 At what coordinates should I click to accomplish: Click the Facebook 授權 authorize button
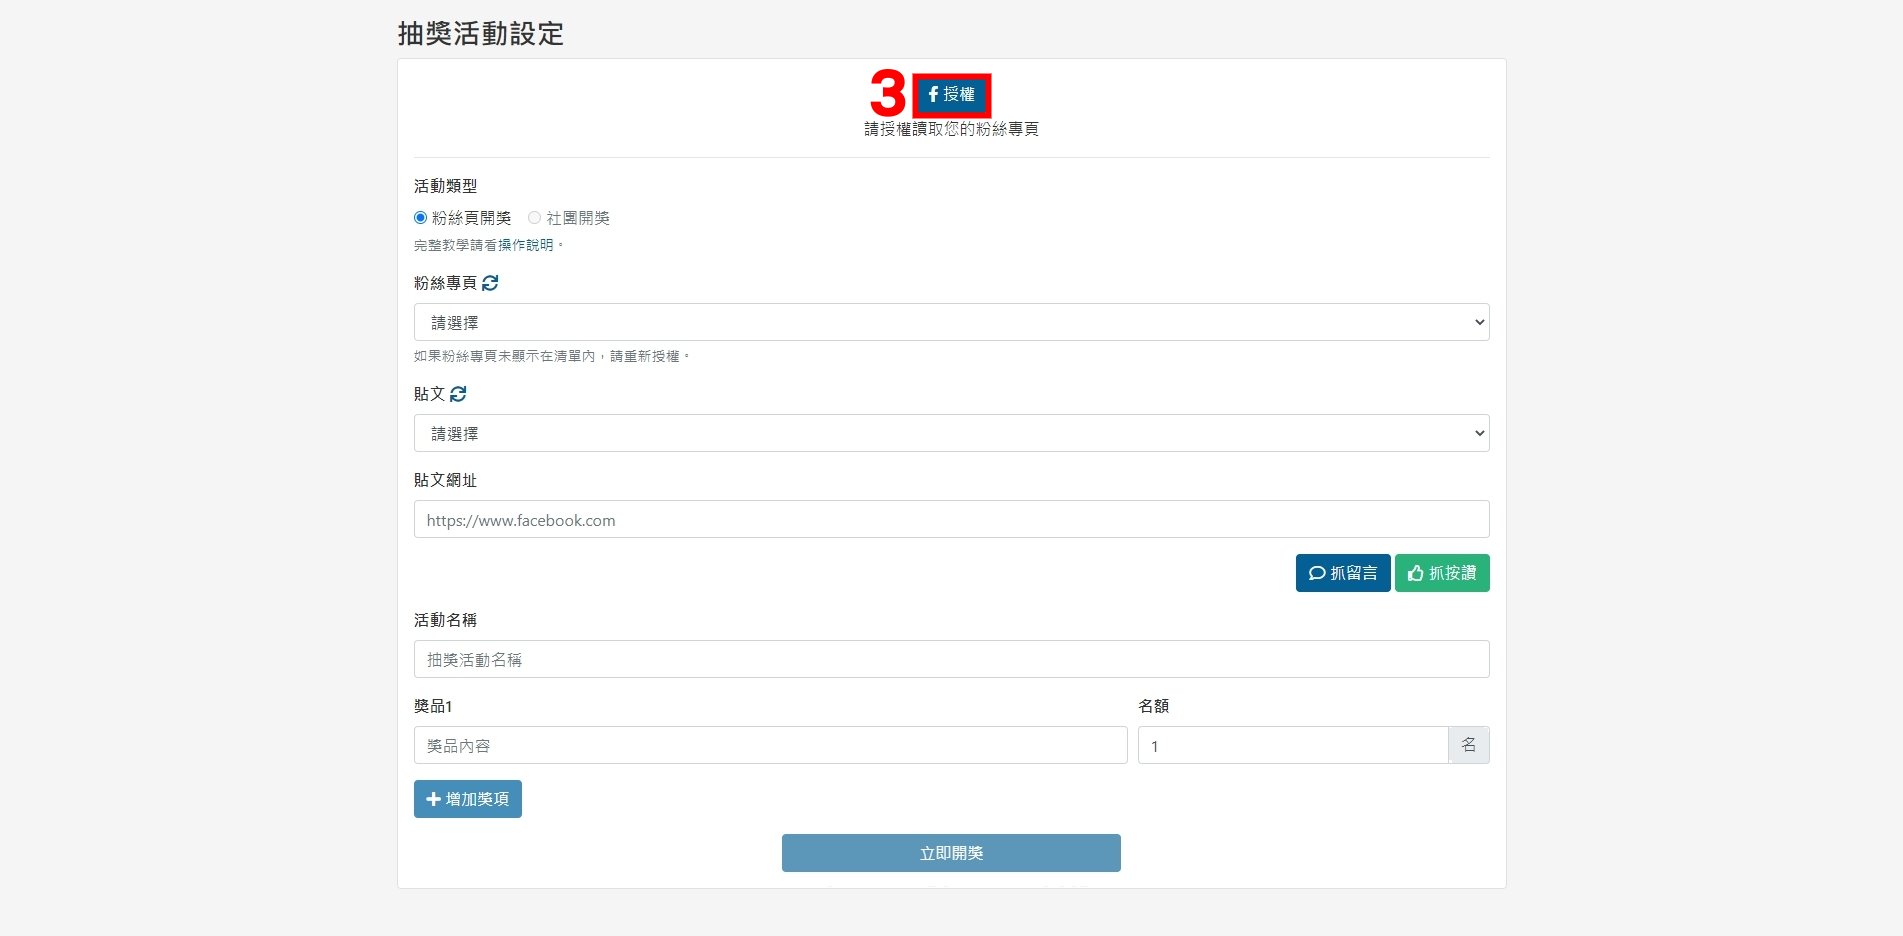(x=951, y=95)
